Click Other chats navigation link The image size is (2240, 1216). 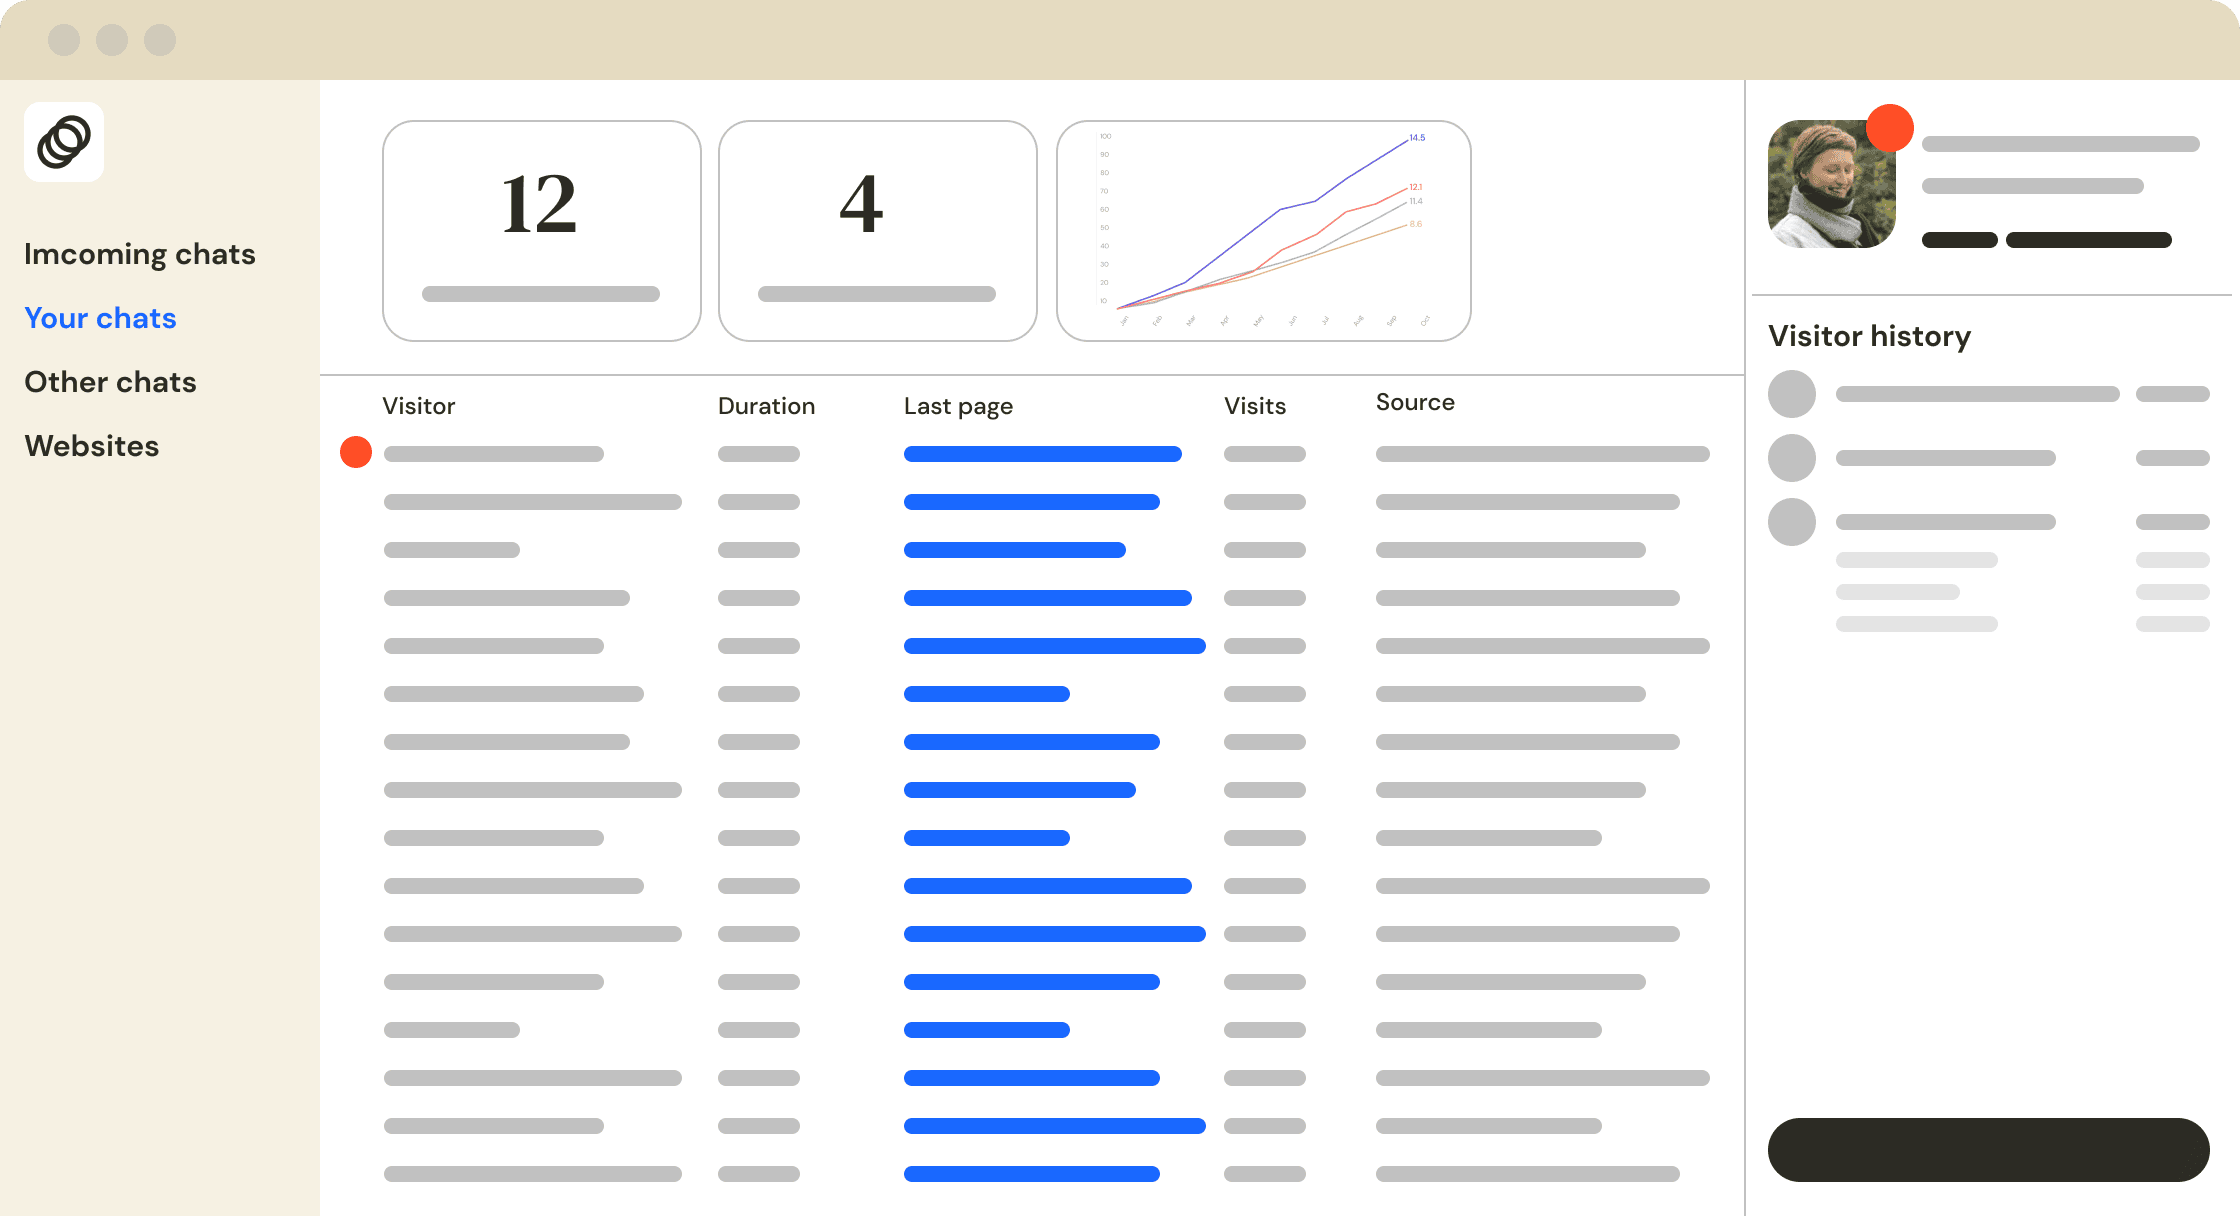112,380
